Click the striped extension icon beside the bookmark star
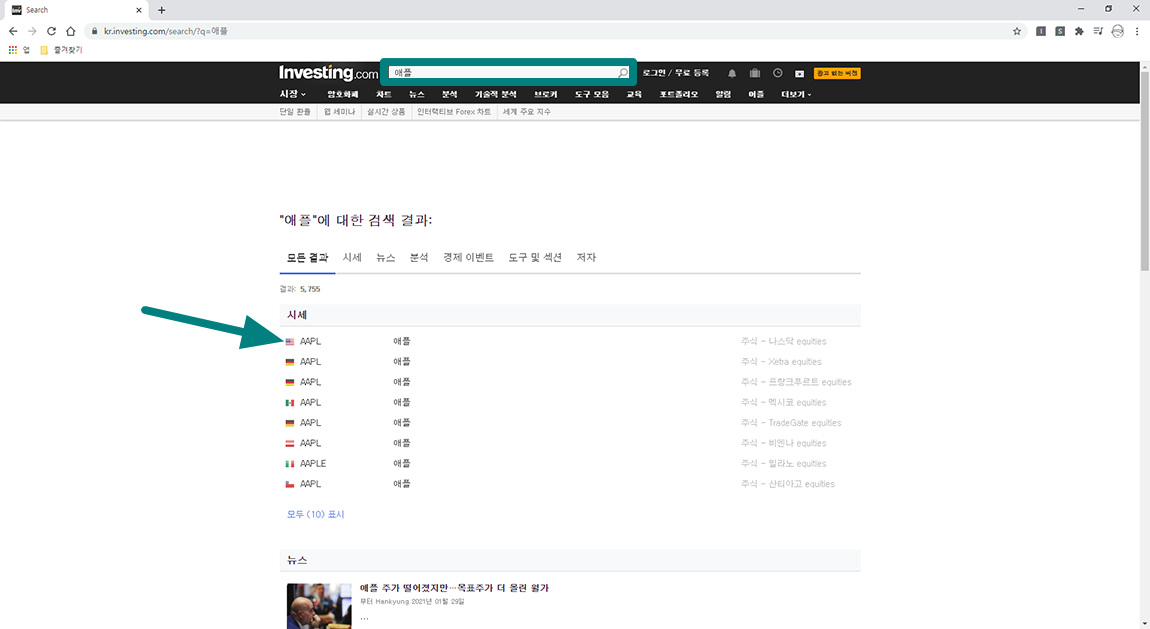Screen dimensions: 1150x629 [1041, 32]
